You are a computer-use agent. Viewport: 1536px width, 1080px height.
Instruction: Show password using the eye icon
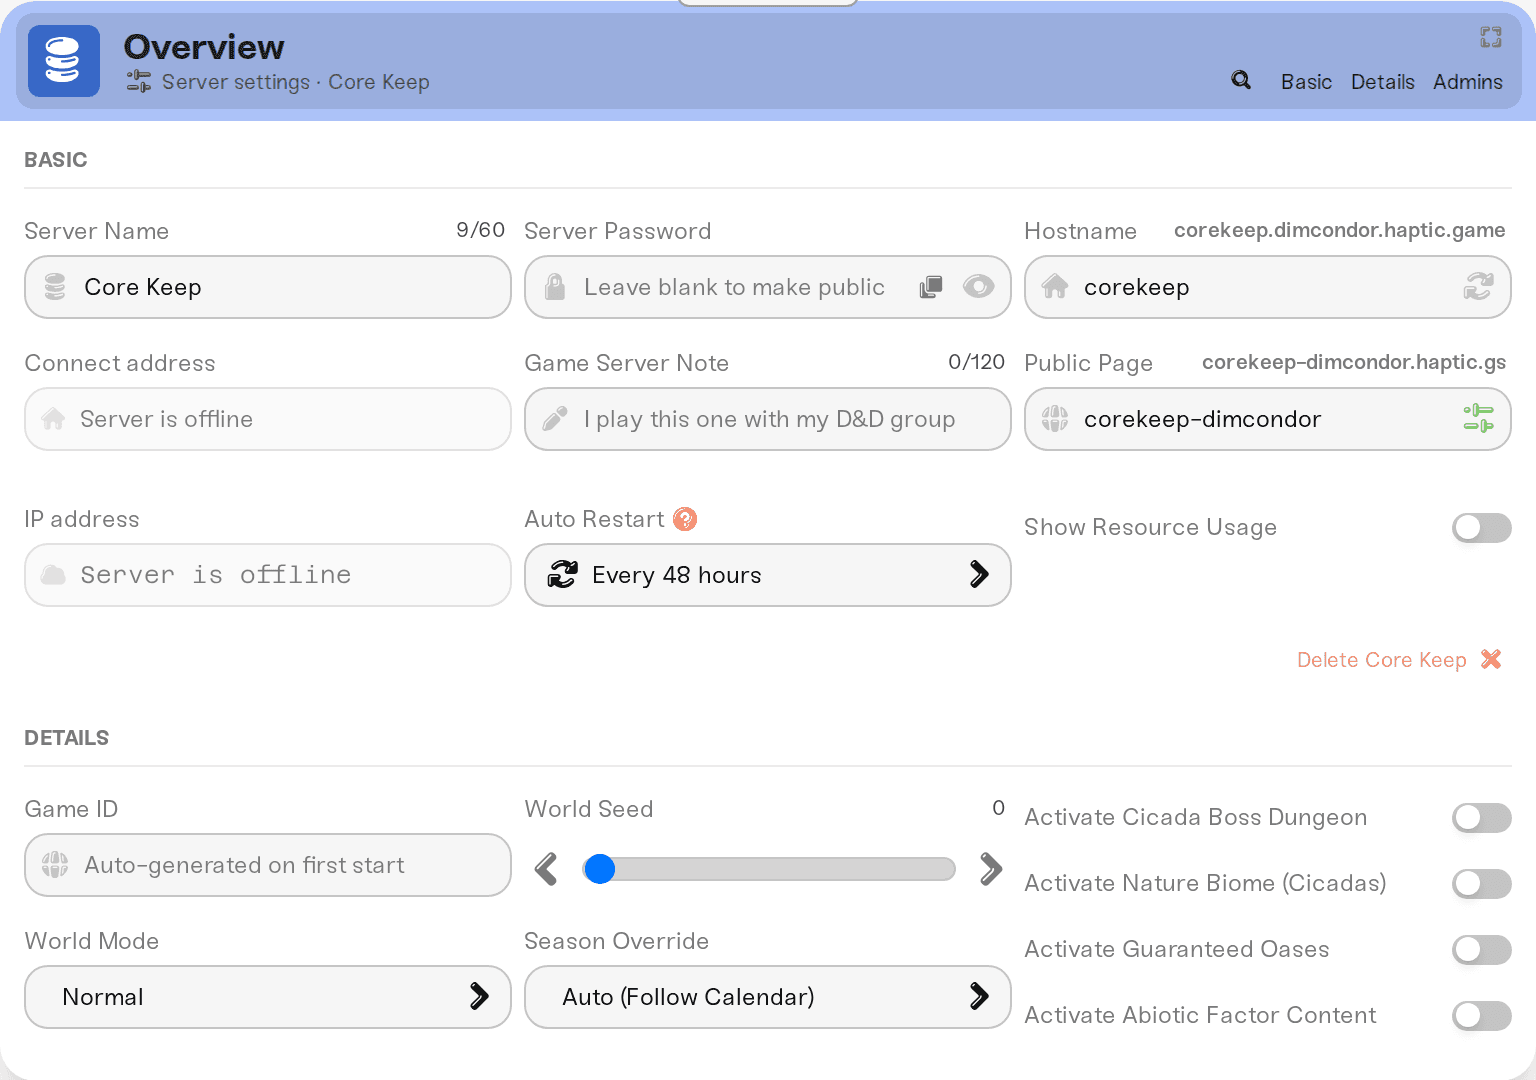tap(978, 287)
